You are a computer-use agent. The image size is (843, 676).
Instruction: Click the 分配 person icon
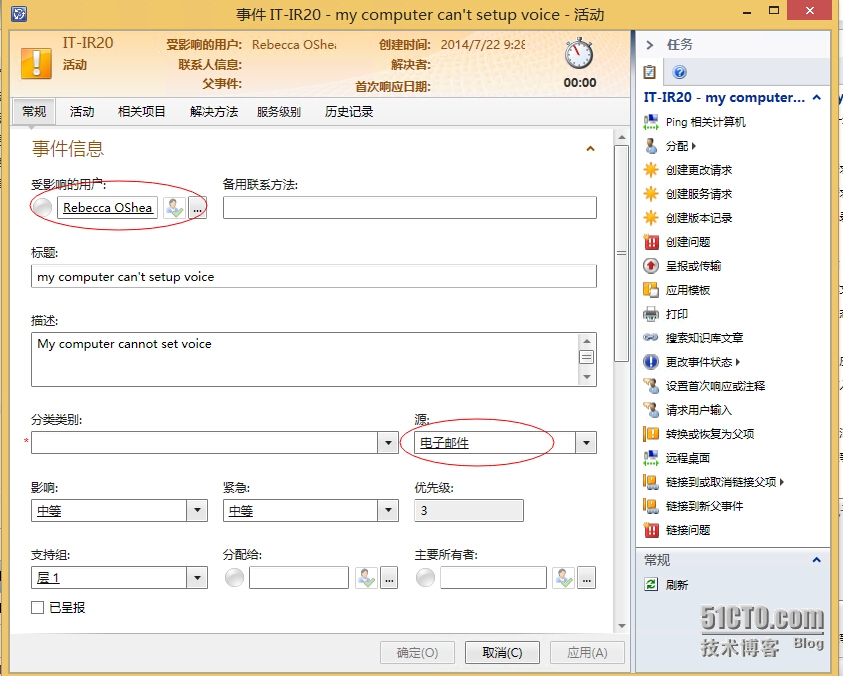tap(651, 146)
